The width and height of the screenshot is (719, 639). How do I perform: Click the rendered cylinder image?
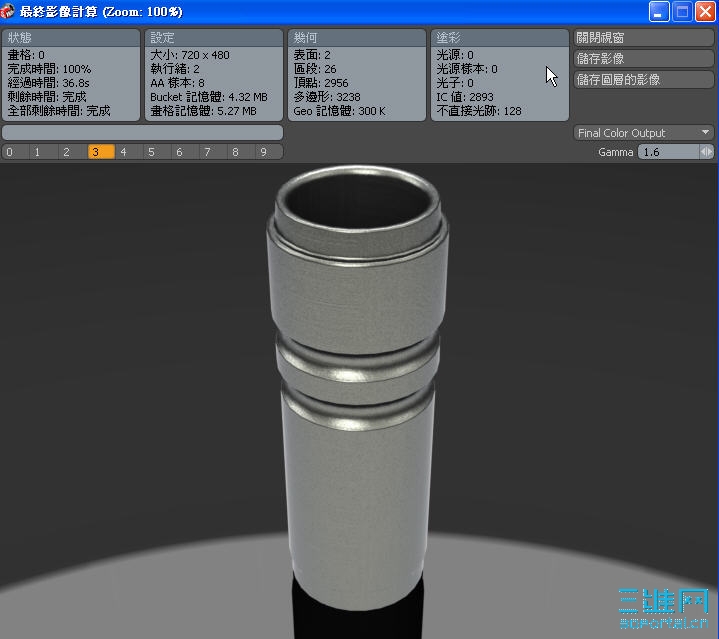tap(358, 390)
